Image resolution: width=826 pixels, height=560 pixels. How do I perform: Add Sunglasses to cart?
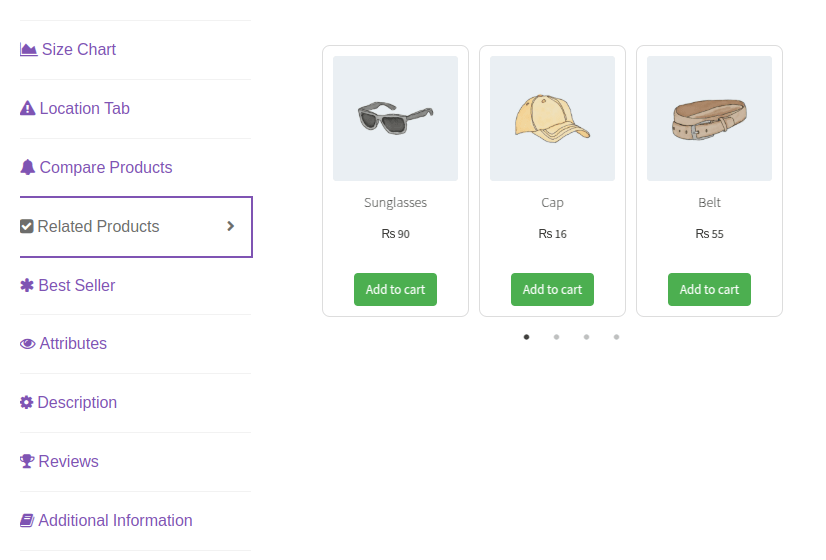(395, 290)
